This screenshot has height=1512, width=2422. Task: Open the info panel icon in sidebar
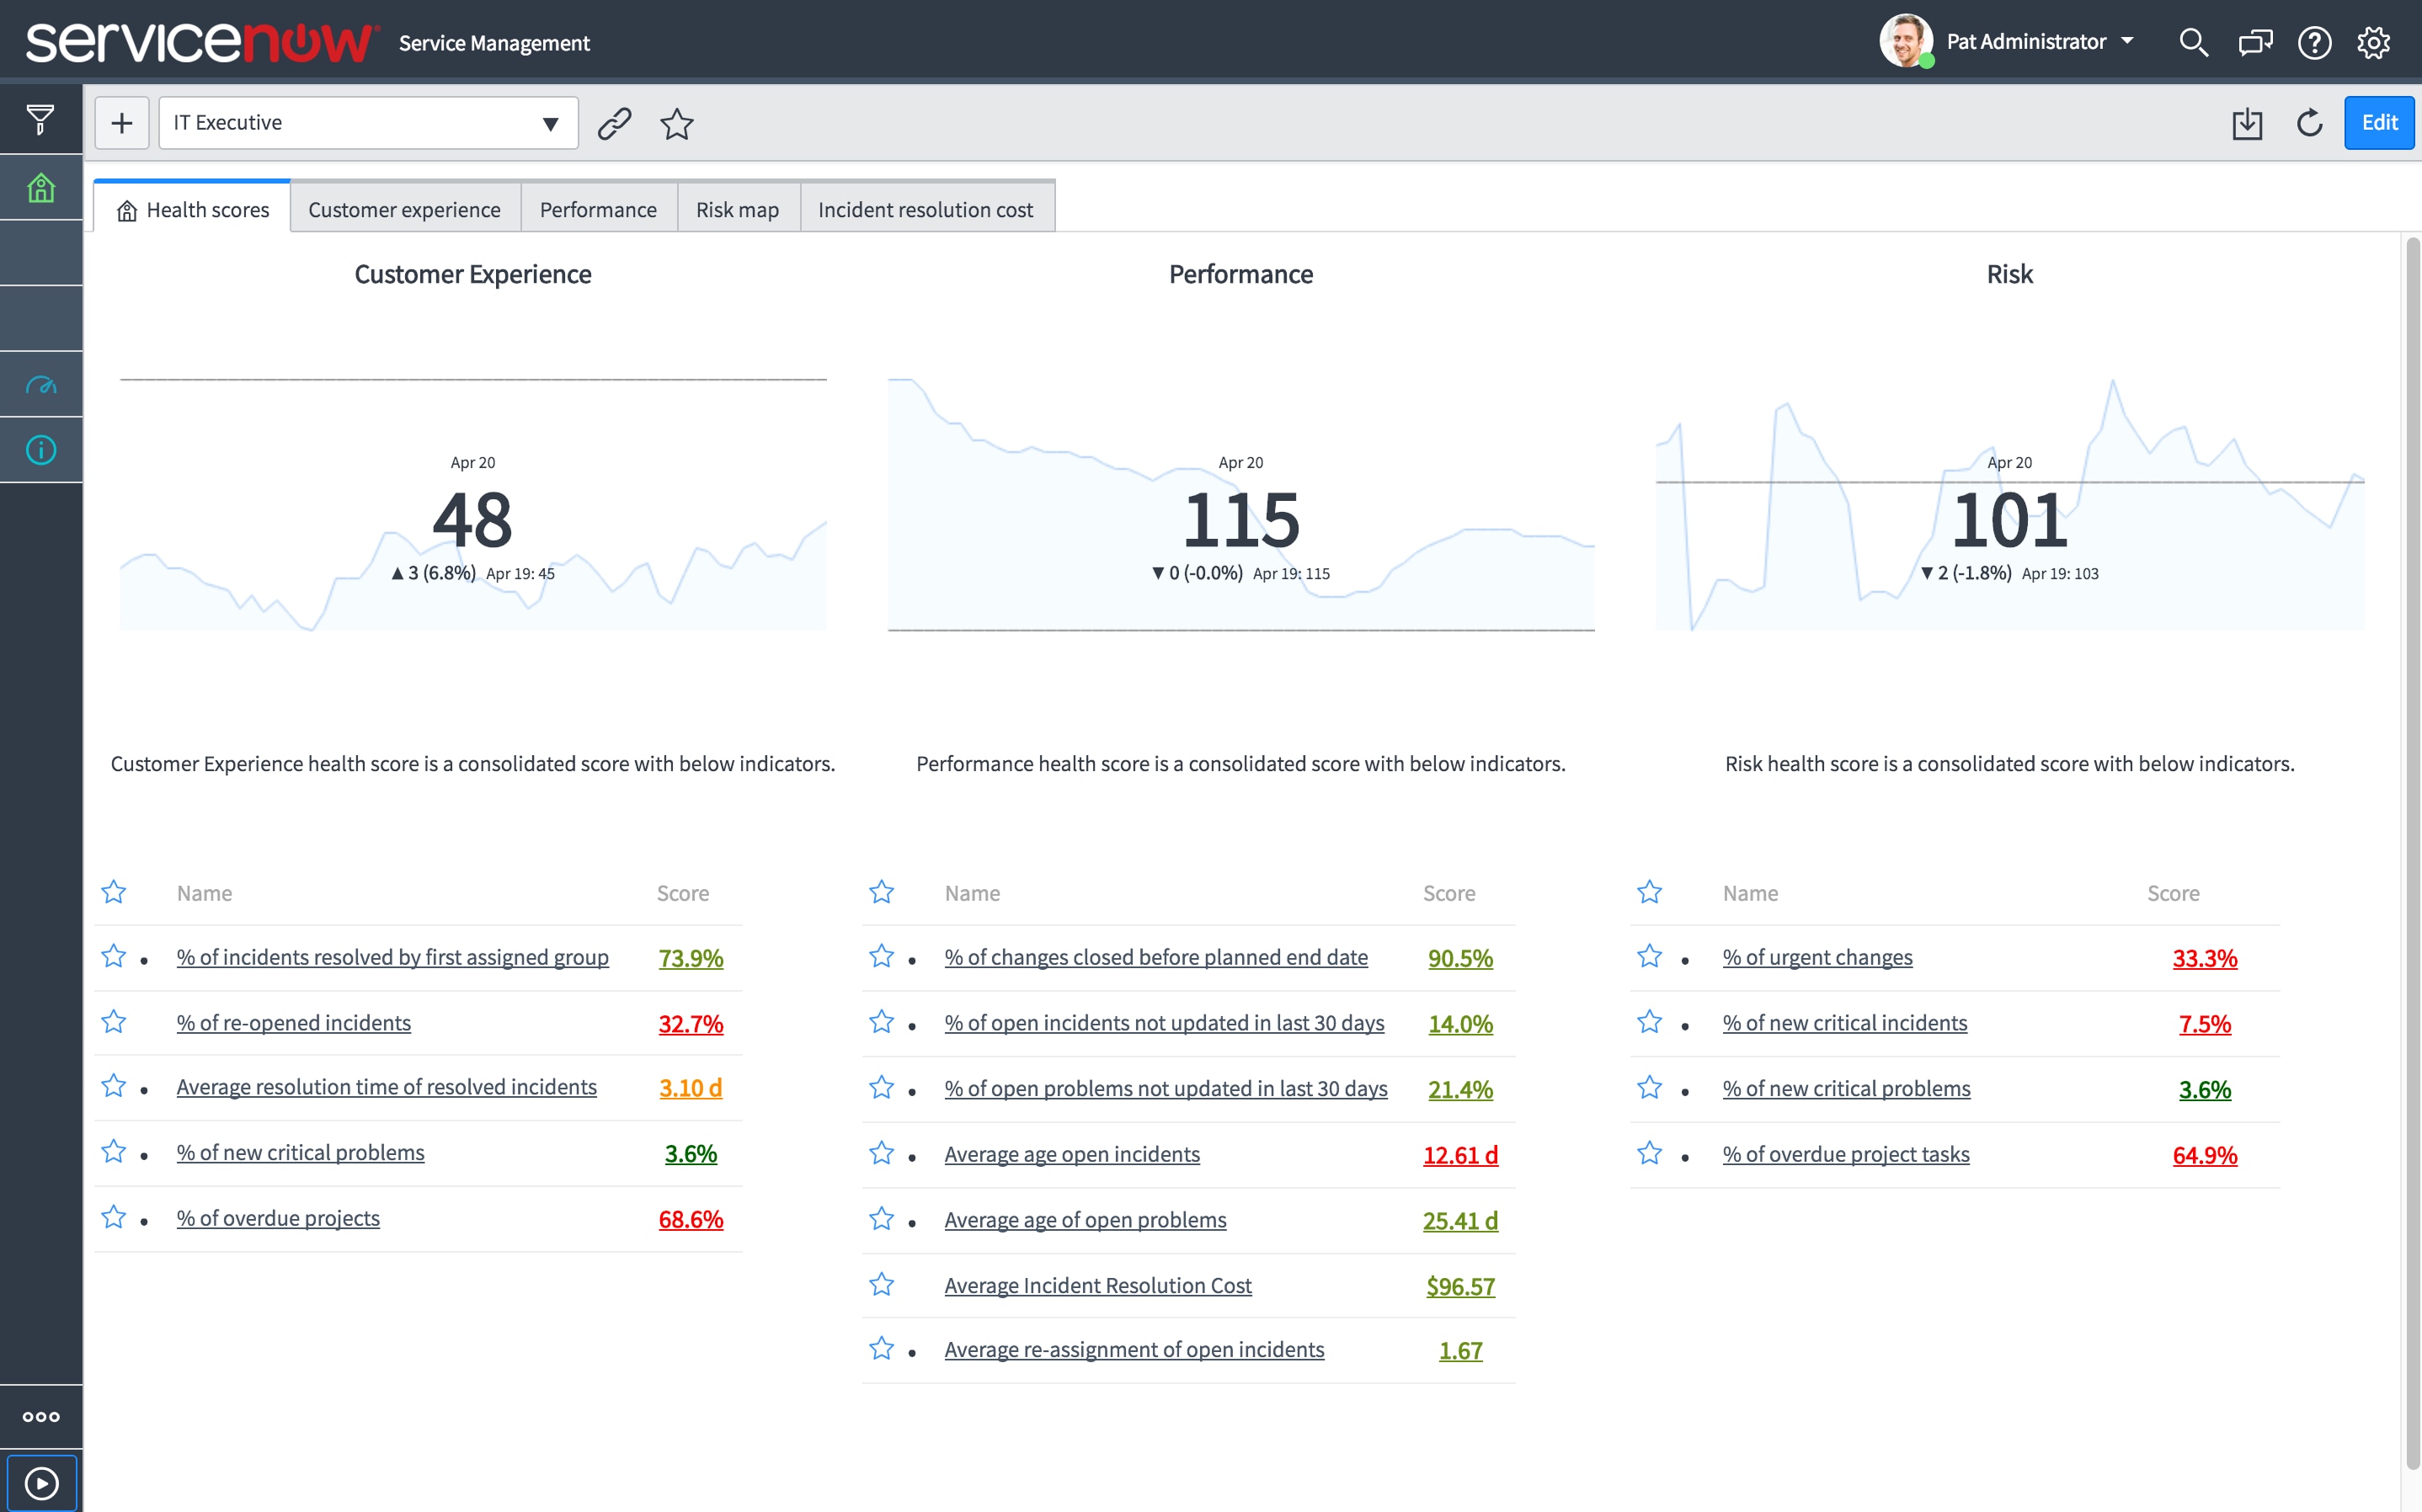[x=40, y=449]
